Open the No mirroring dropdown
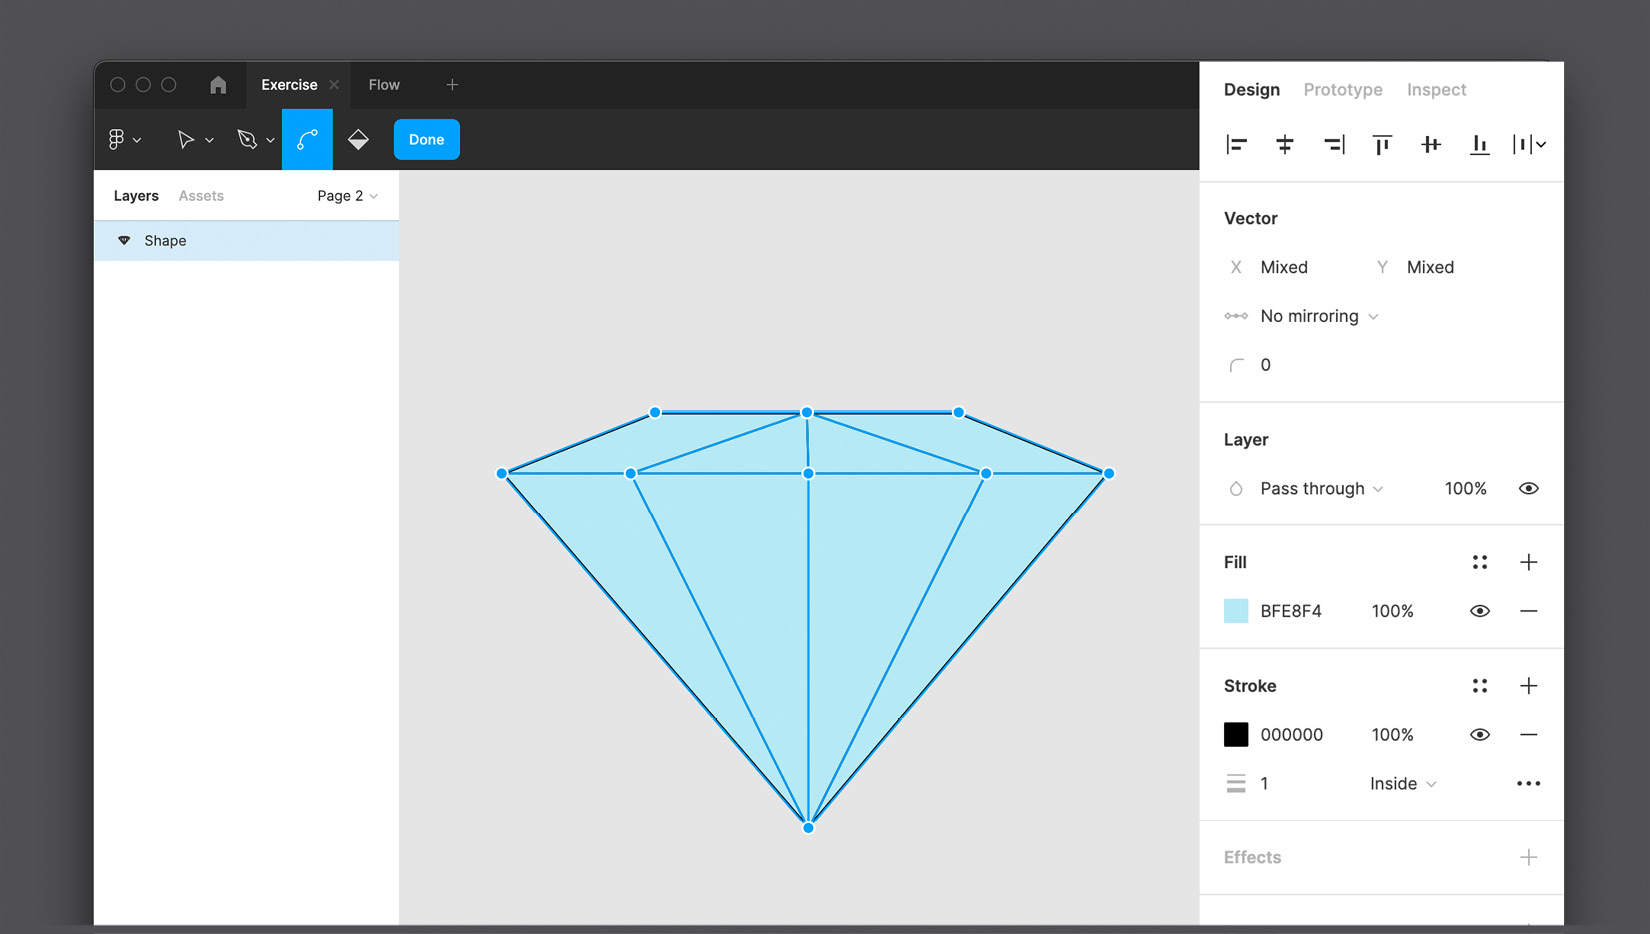Viewport: 1650px width, 934px height. click(1318, 316)
